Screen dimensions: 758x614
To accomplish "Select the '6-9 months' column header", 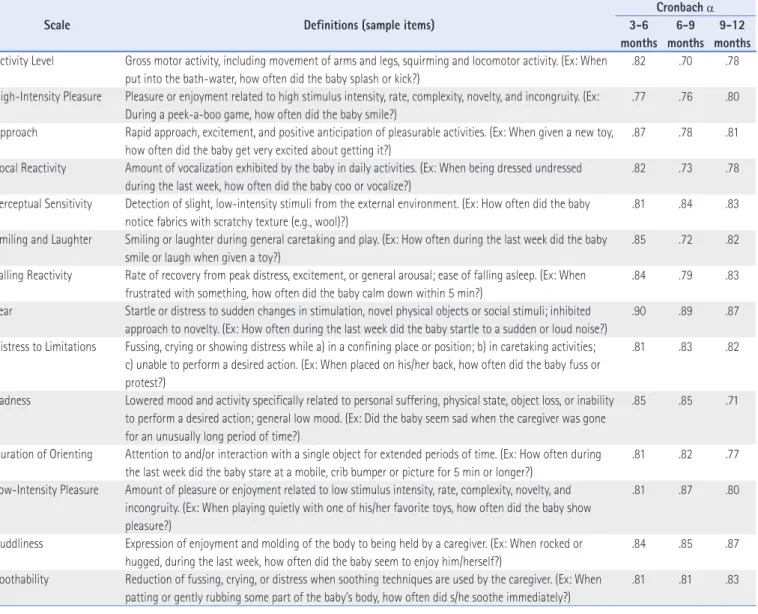I will click(x=685, y=34).
